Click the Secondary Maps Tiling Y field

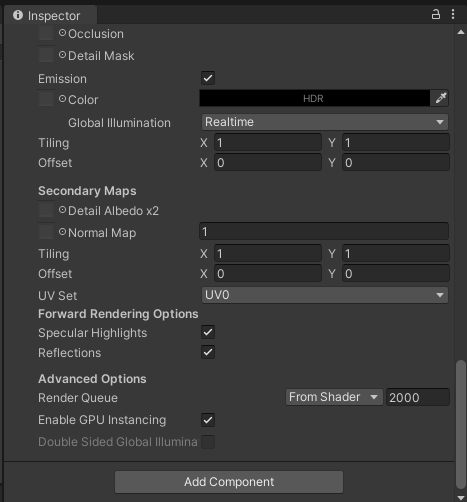coord(396,254)
